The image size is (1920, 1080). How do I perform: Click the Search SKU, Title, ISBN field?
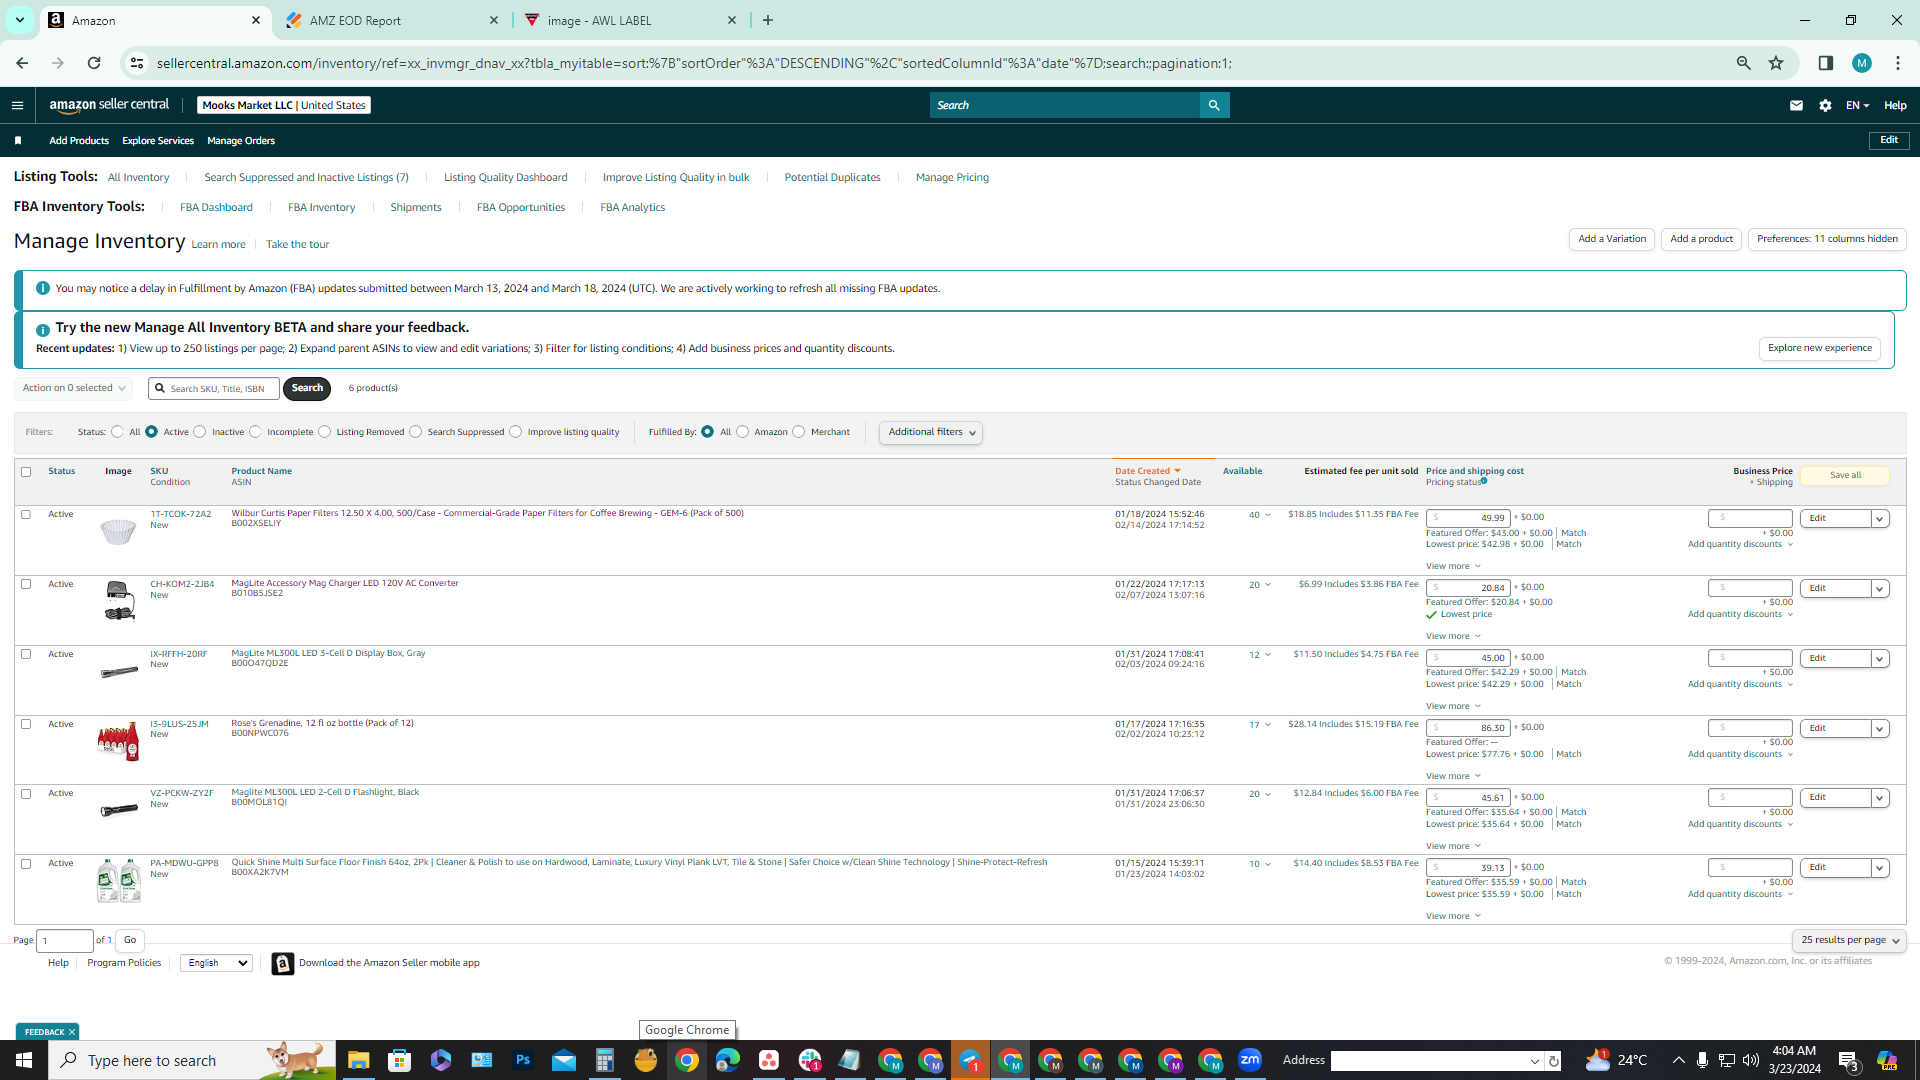(214, 388)
